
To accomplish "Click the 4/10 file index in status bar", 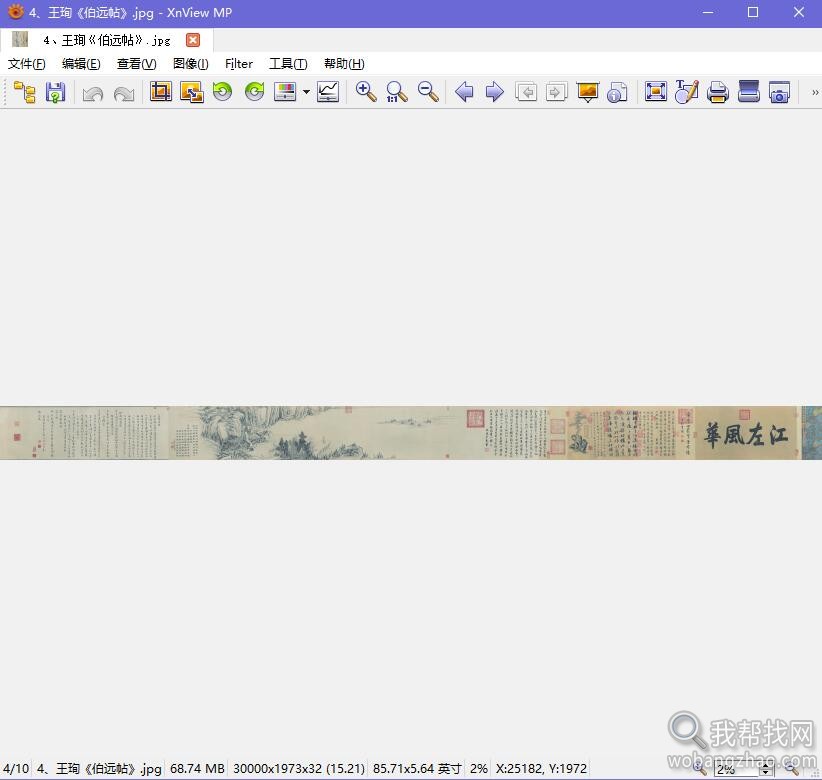I will (16, 768).
